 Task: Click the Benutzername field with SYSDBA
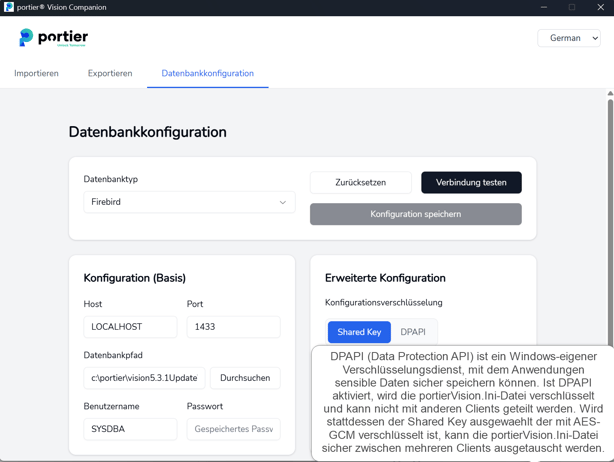click(130, 429)
